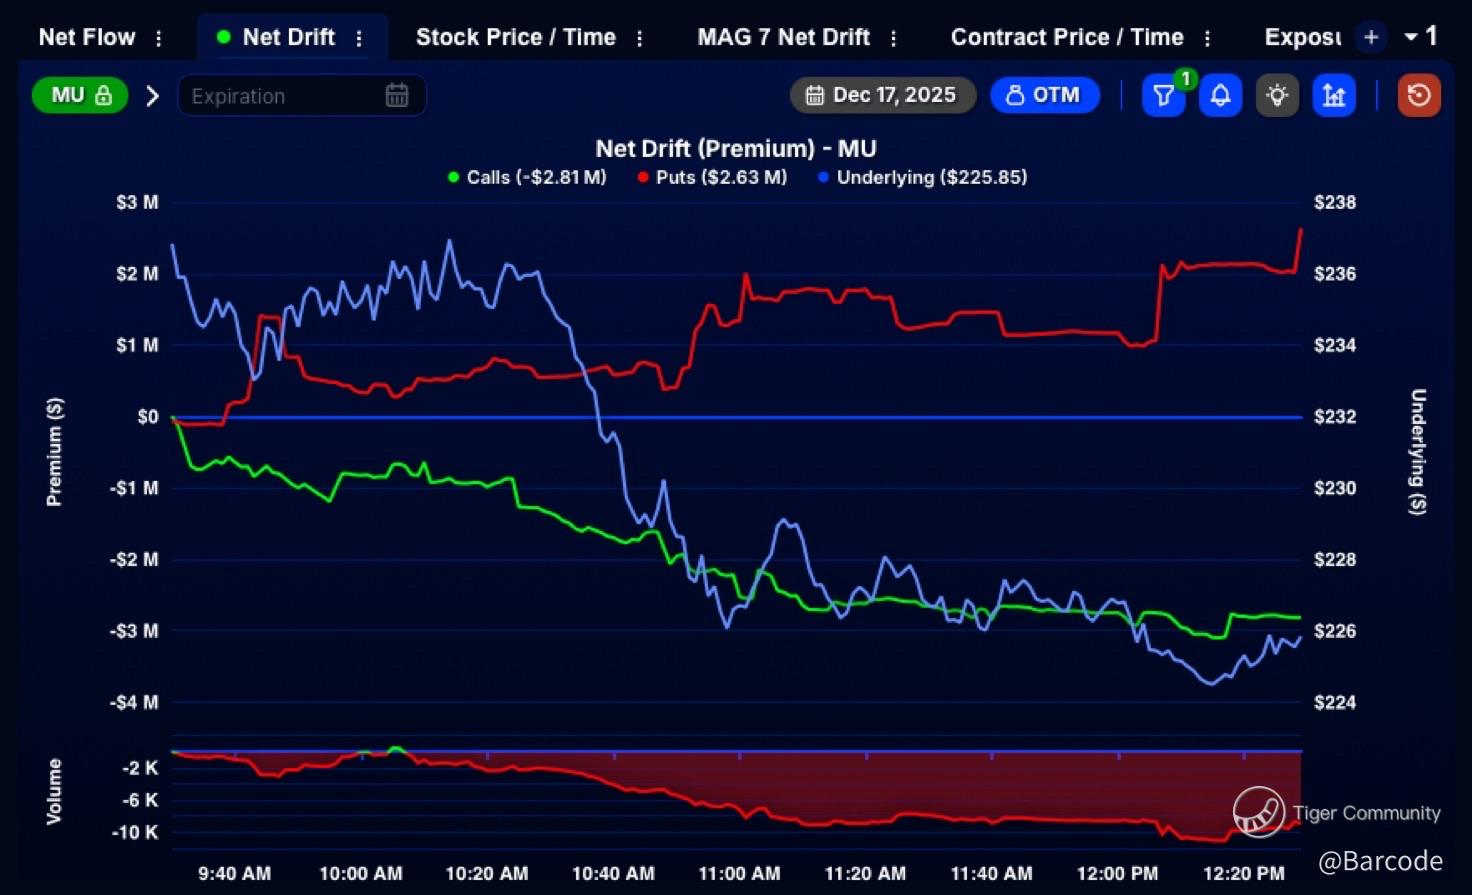Screen dimensions: 1472x895
Task: Click the 9:40 AM time axis label
Action: point(234,873)
